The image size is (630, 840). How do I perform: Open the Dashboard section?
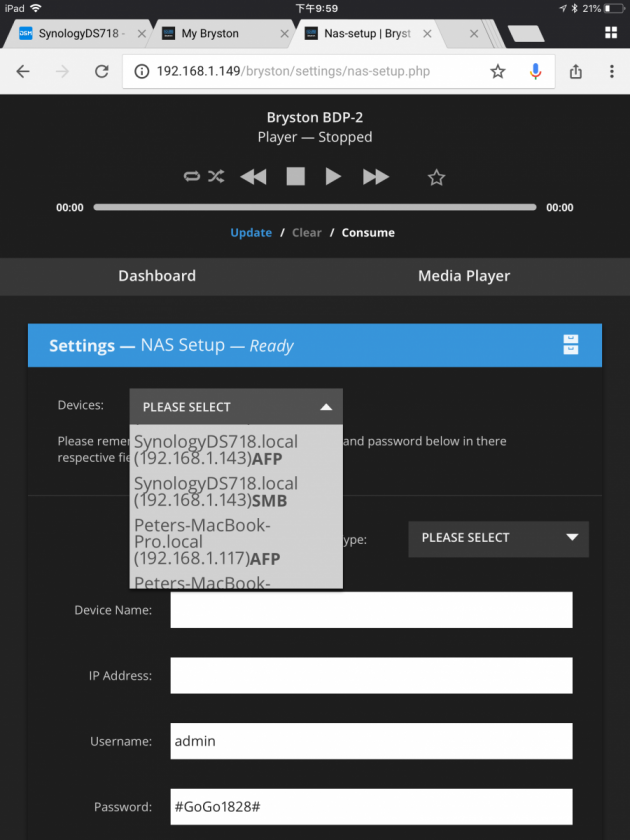coord(157,276)
